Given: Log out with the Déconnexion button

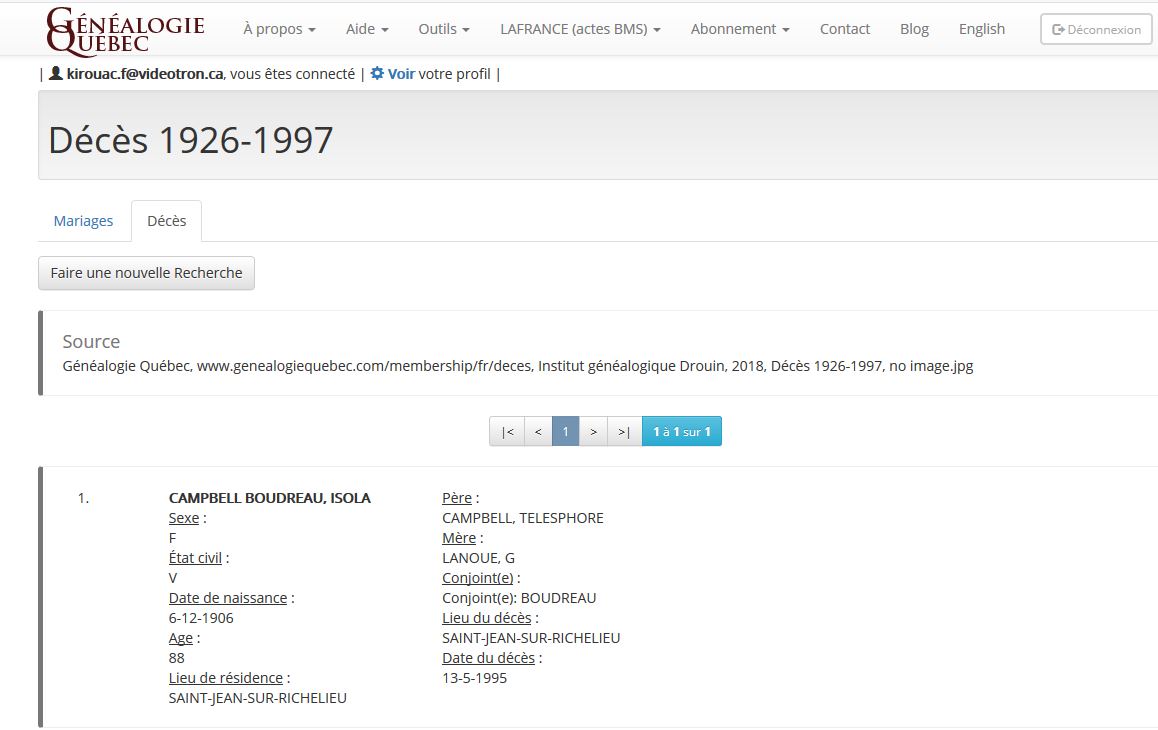Looking at the screenshot, I should tap(1096, 29).
